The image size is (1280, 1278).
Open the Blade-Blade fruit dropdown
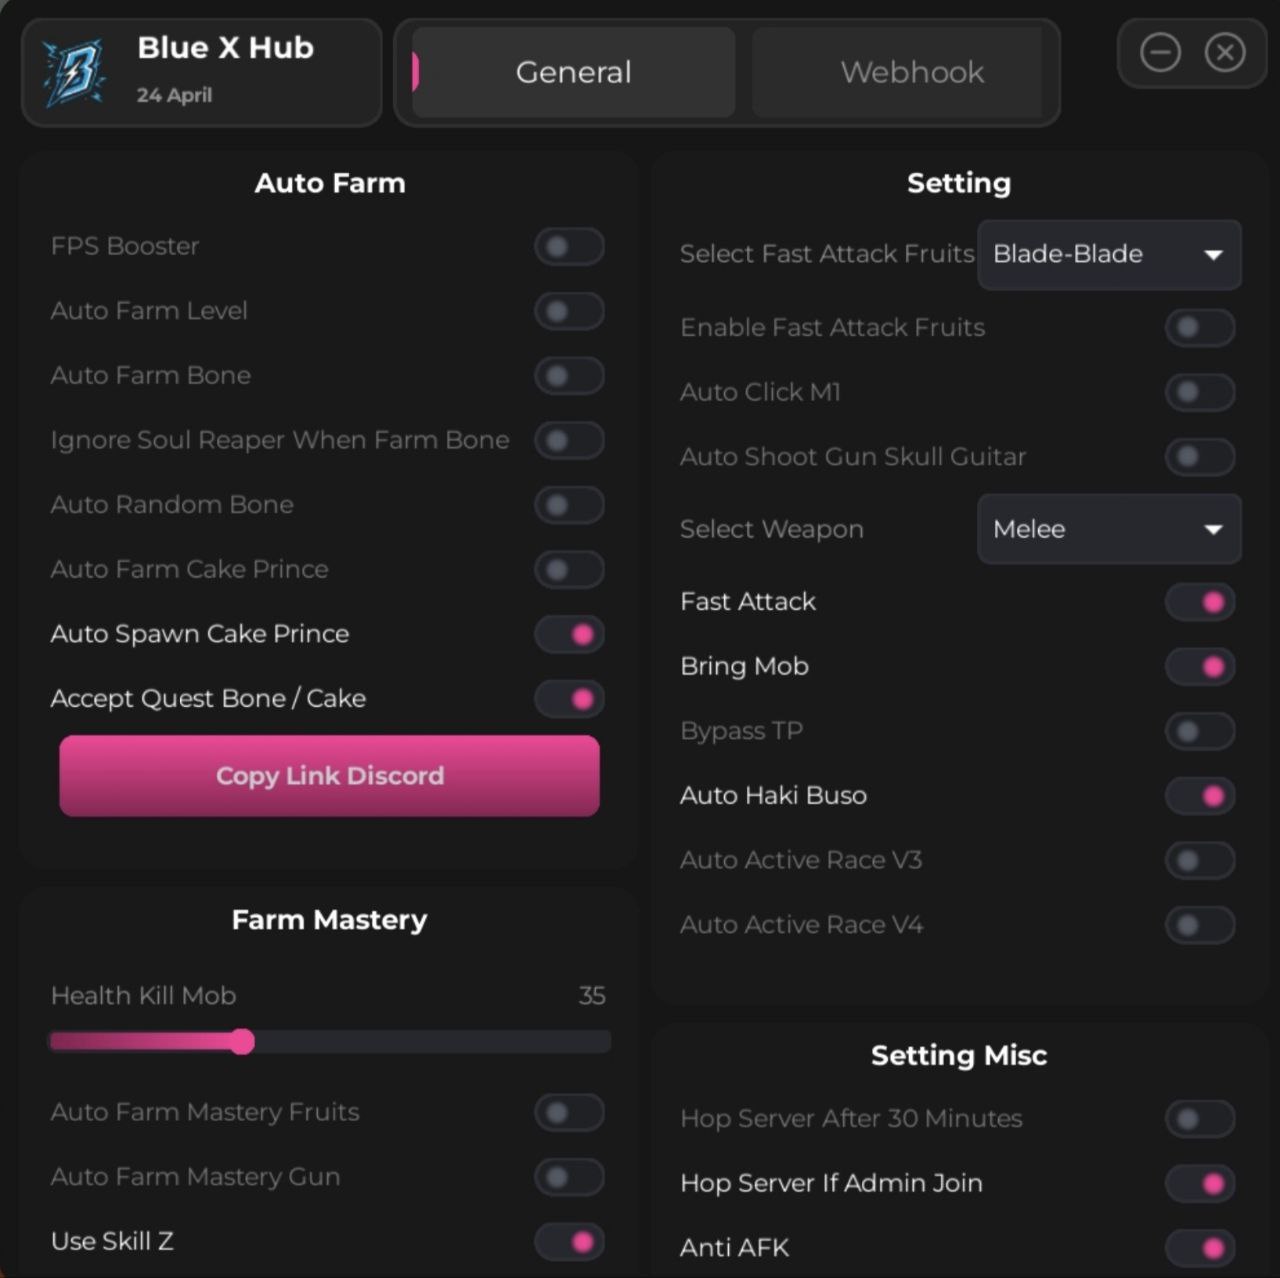(x=1108, y=255)
